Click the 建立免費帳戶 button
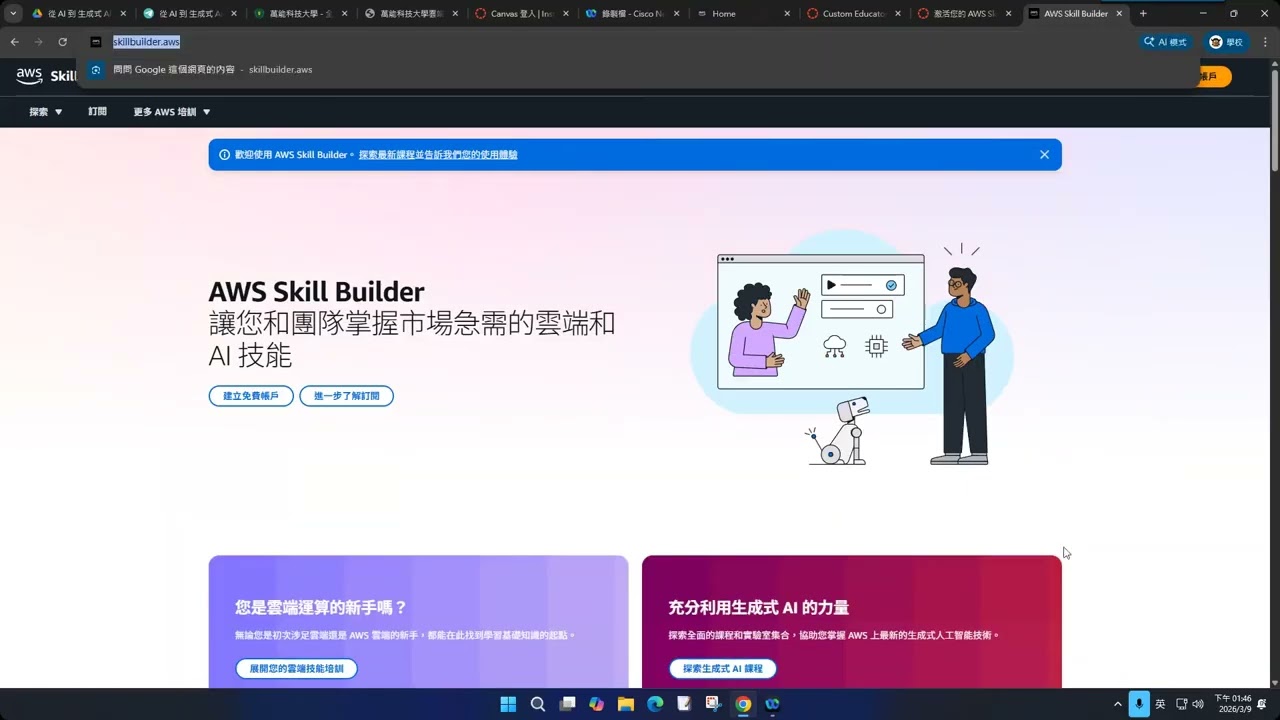The width and height of the screenshot is (1280, 720). click(x=251, y=396)
